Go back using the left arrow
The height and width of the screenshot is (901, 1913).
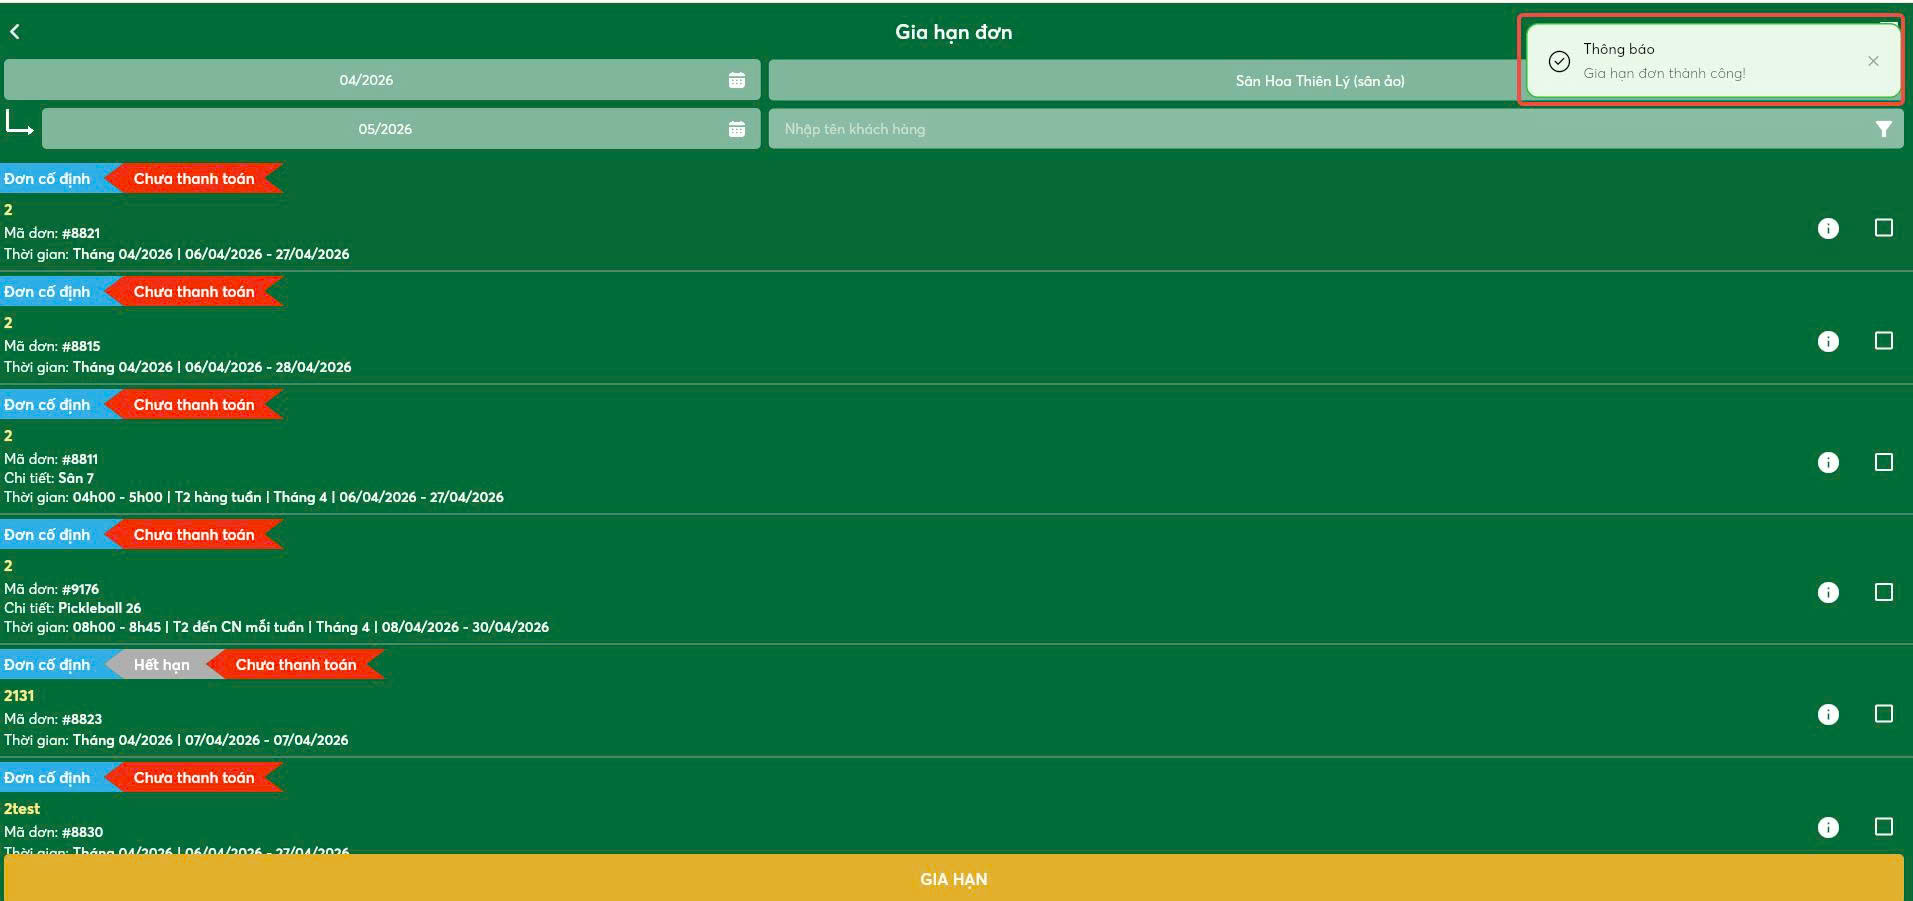pyautogui.click(x=15, y=32)
